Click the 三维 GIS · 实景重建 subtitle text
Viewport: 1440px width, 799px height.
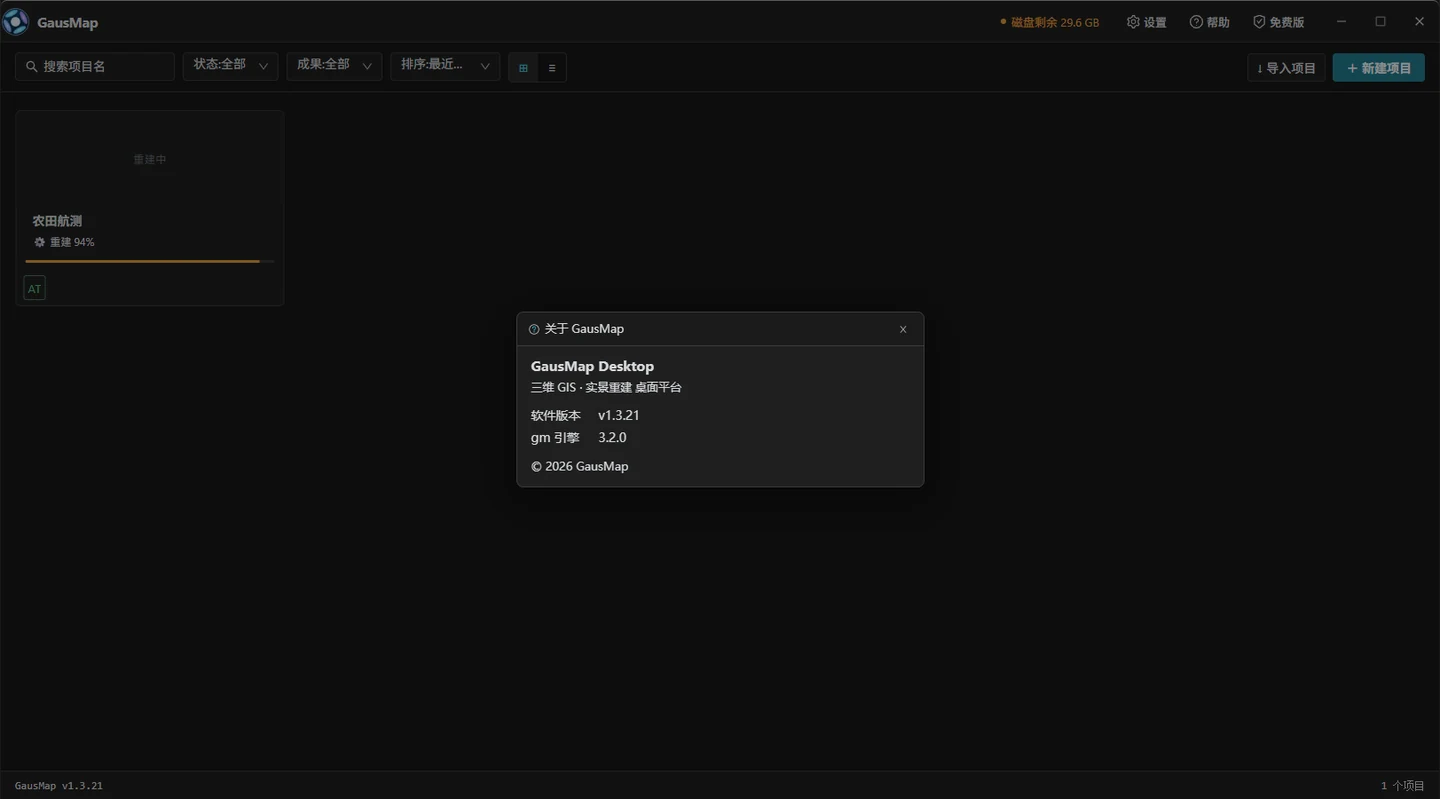point(606,387)
